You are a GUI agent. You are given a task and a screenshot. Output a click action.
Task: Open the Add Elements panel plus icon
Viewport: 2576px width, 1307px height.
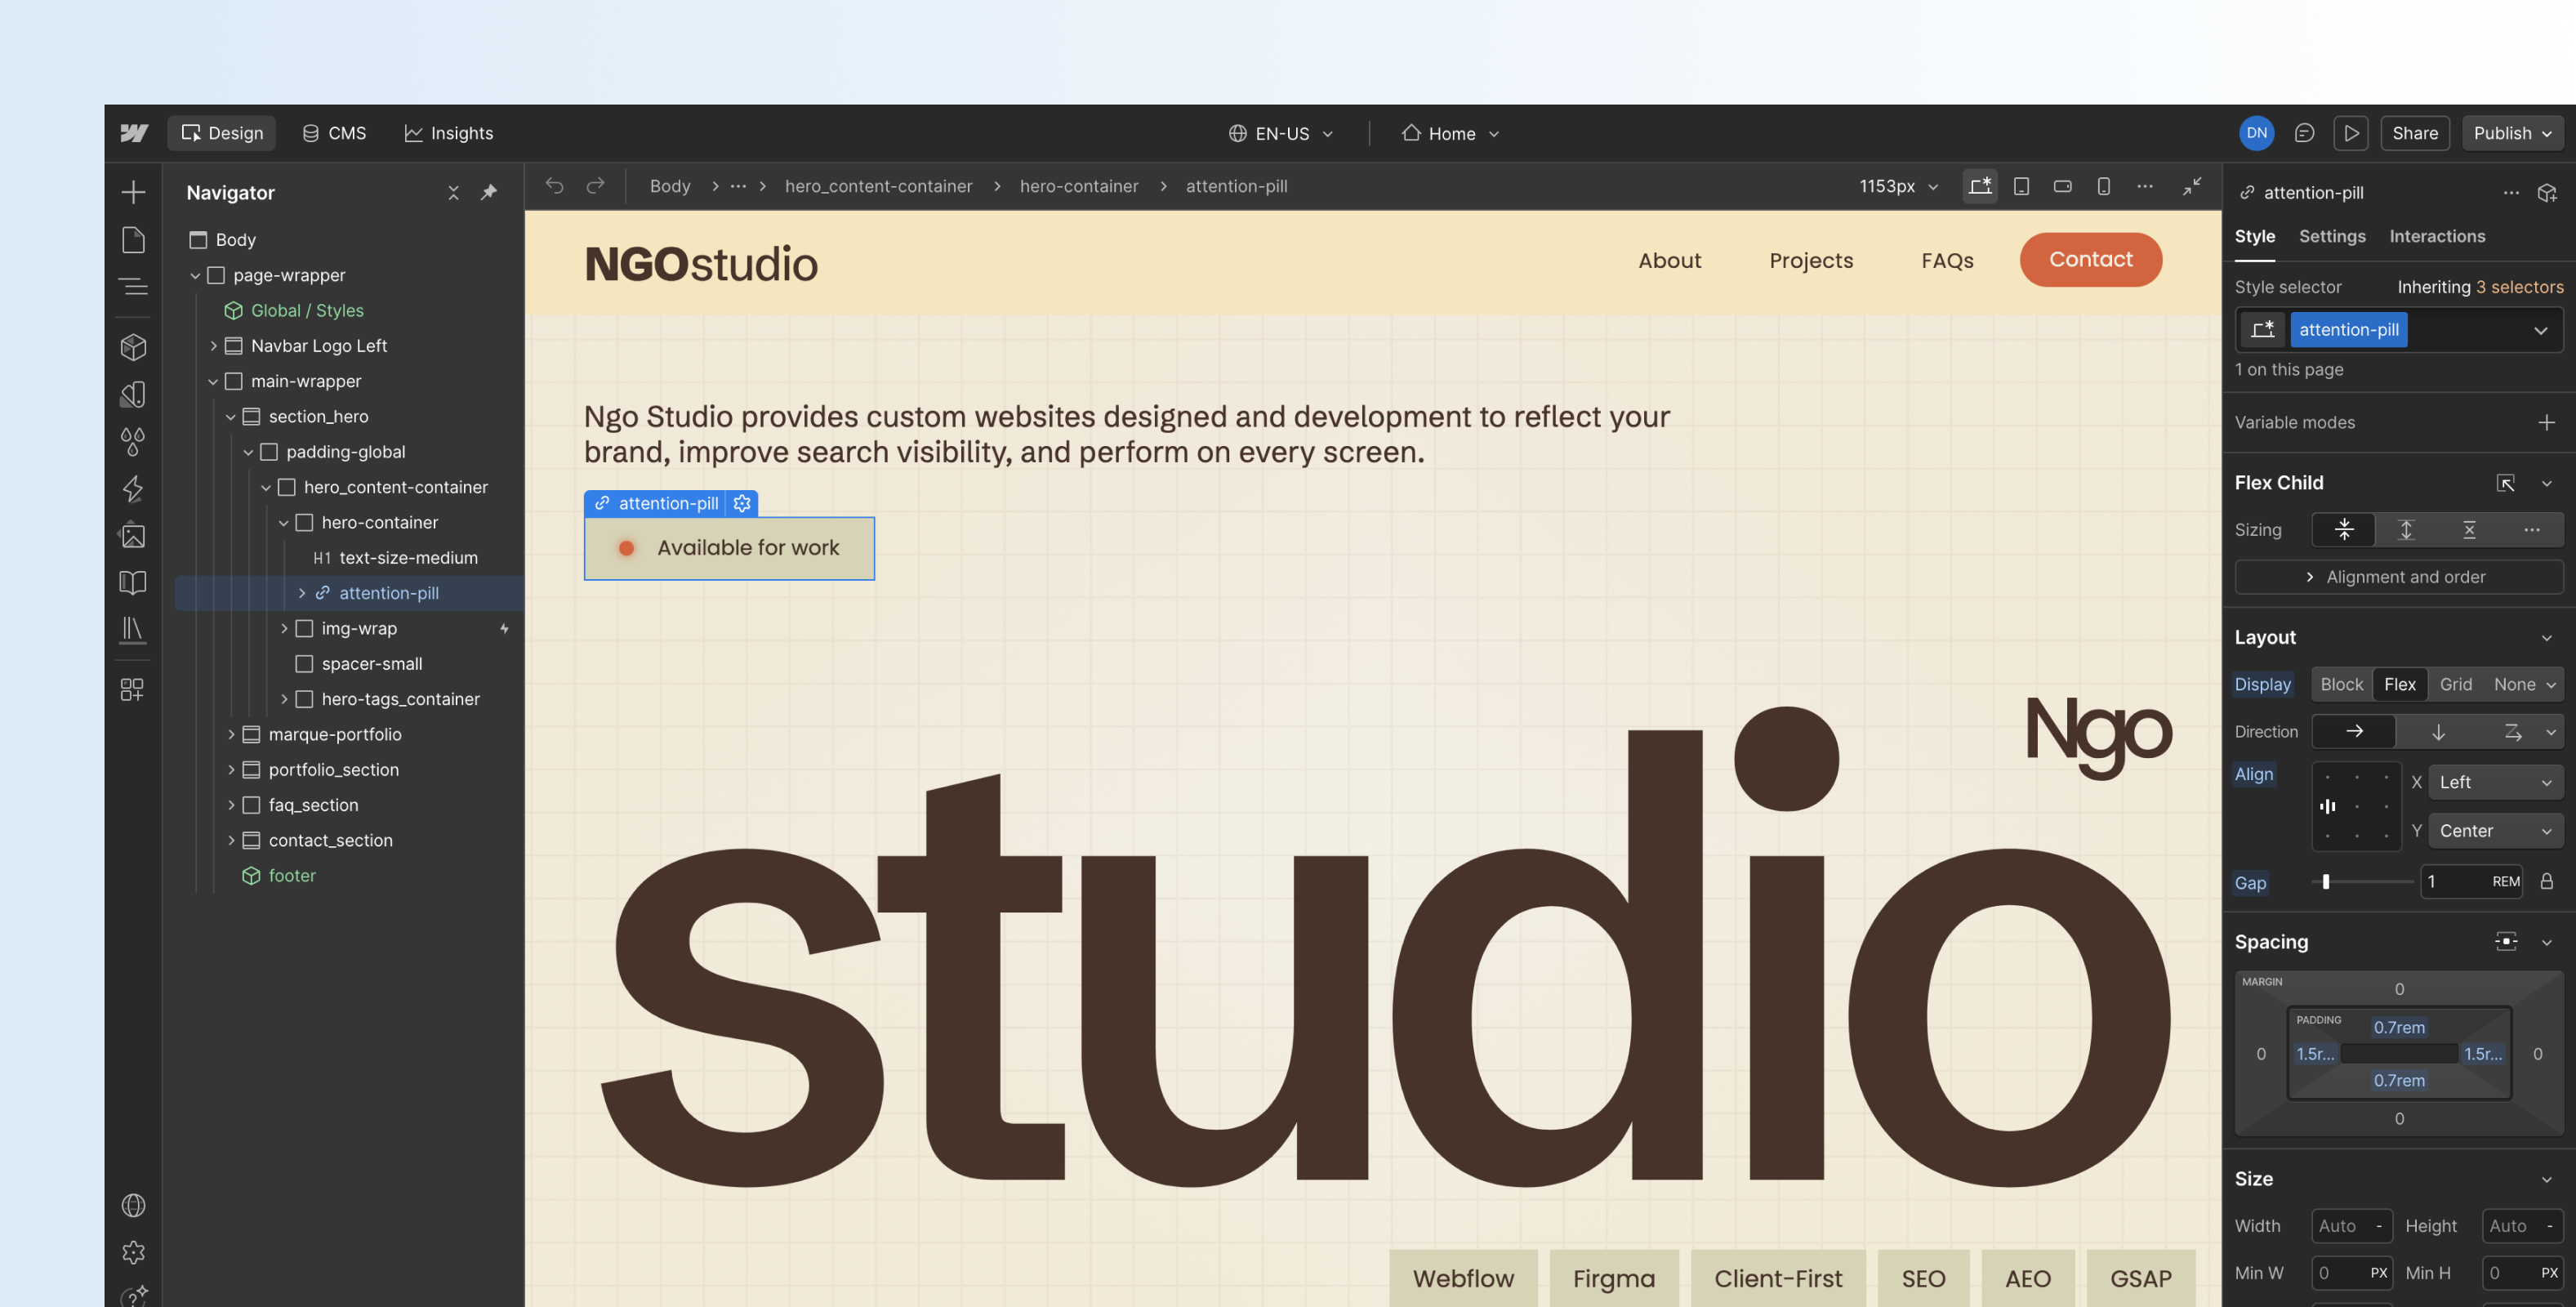click(133, 192)
